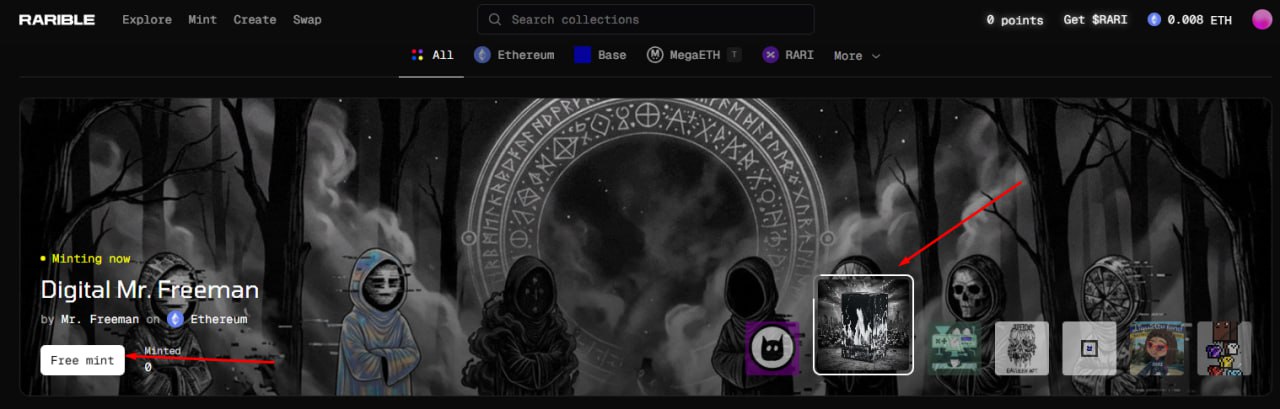This screenshot has width=1280, height=409.
Task: Filter by Base chain
Action: [600, 56]
